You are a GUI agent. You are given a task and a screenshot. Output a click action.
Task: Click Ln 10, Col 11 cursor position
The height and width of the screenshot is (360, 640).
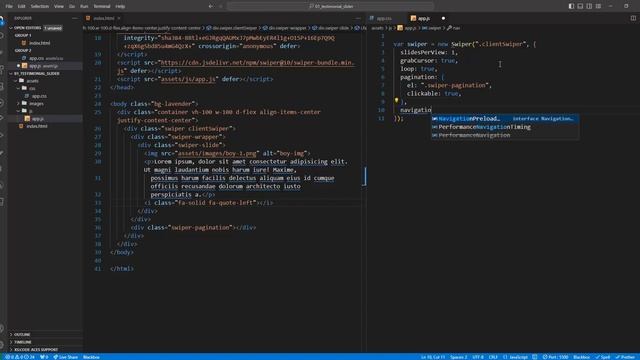tap(433, 357)
